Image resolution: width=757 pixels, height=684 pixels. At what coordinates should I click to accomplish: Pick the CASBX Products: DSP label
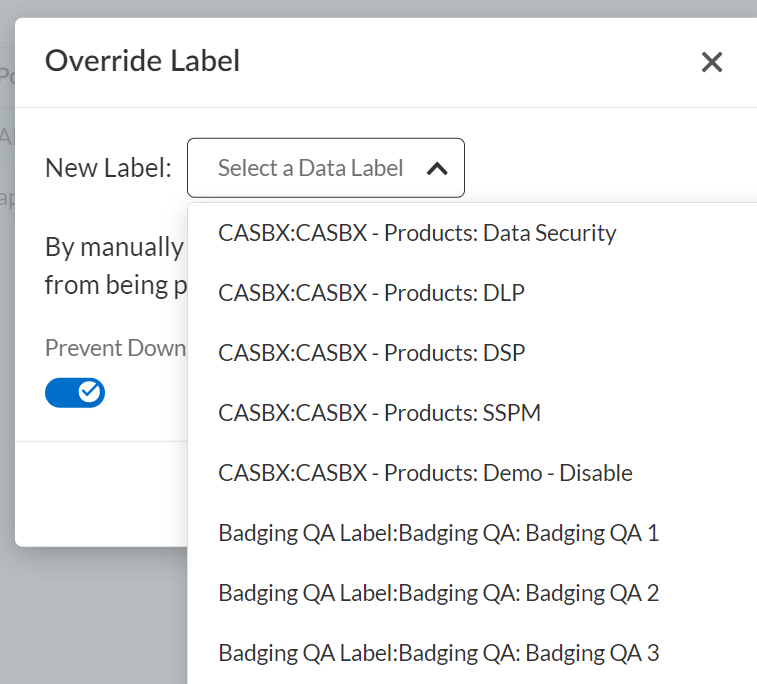371,353
